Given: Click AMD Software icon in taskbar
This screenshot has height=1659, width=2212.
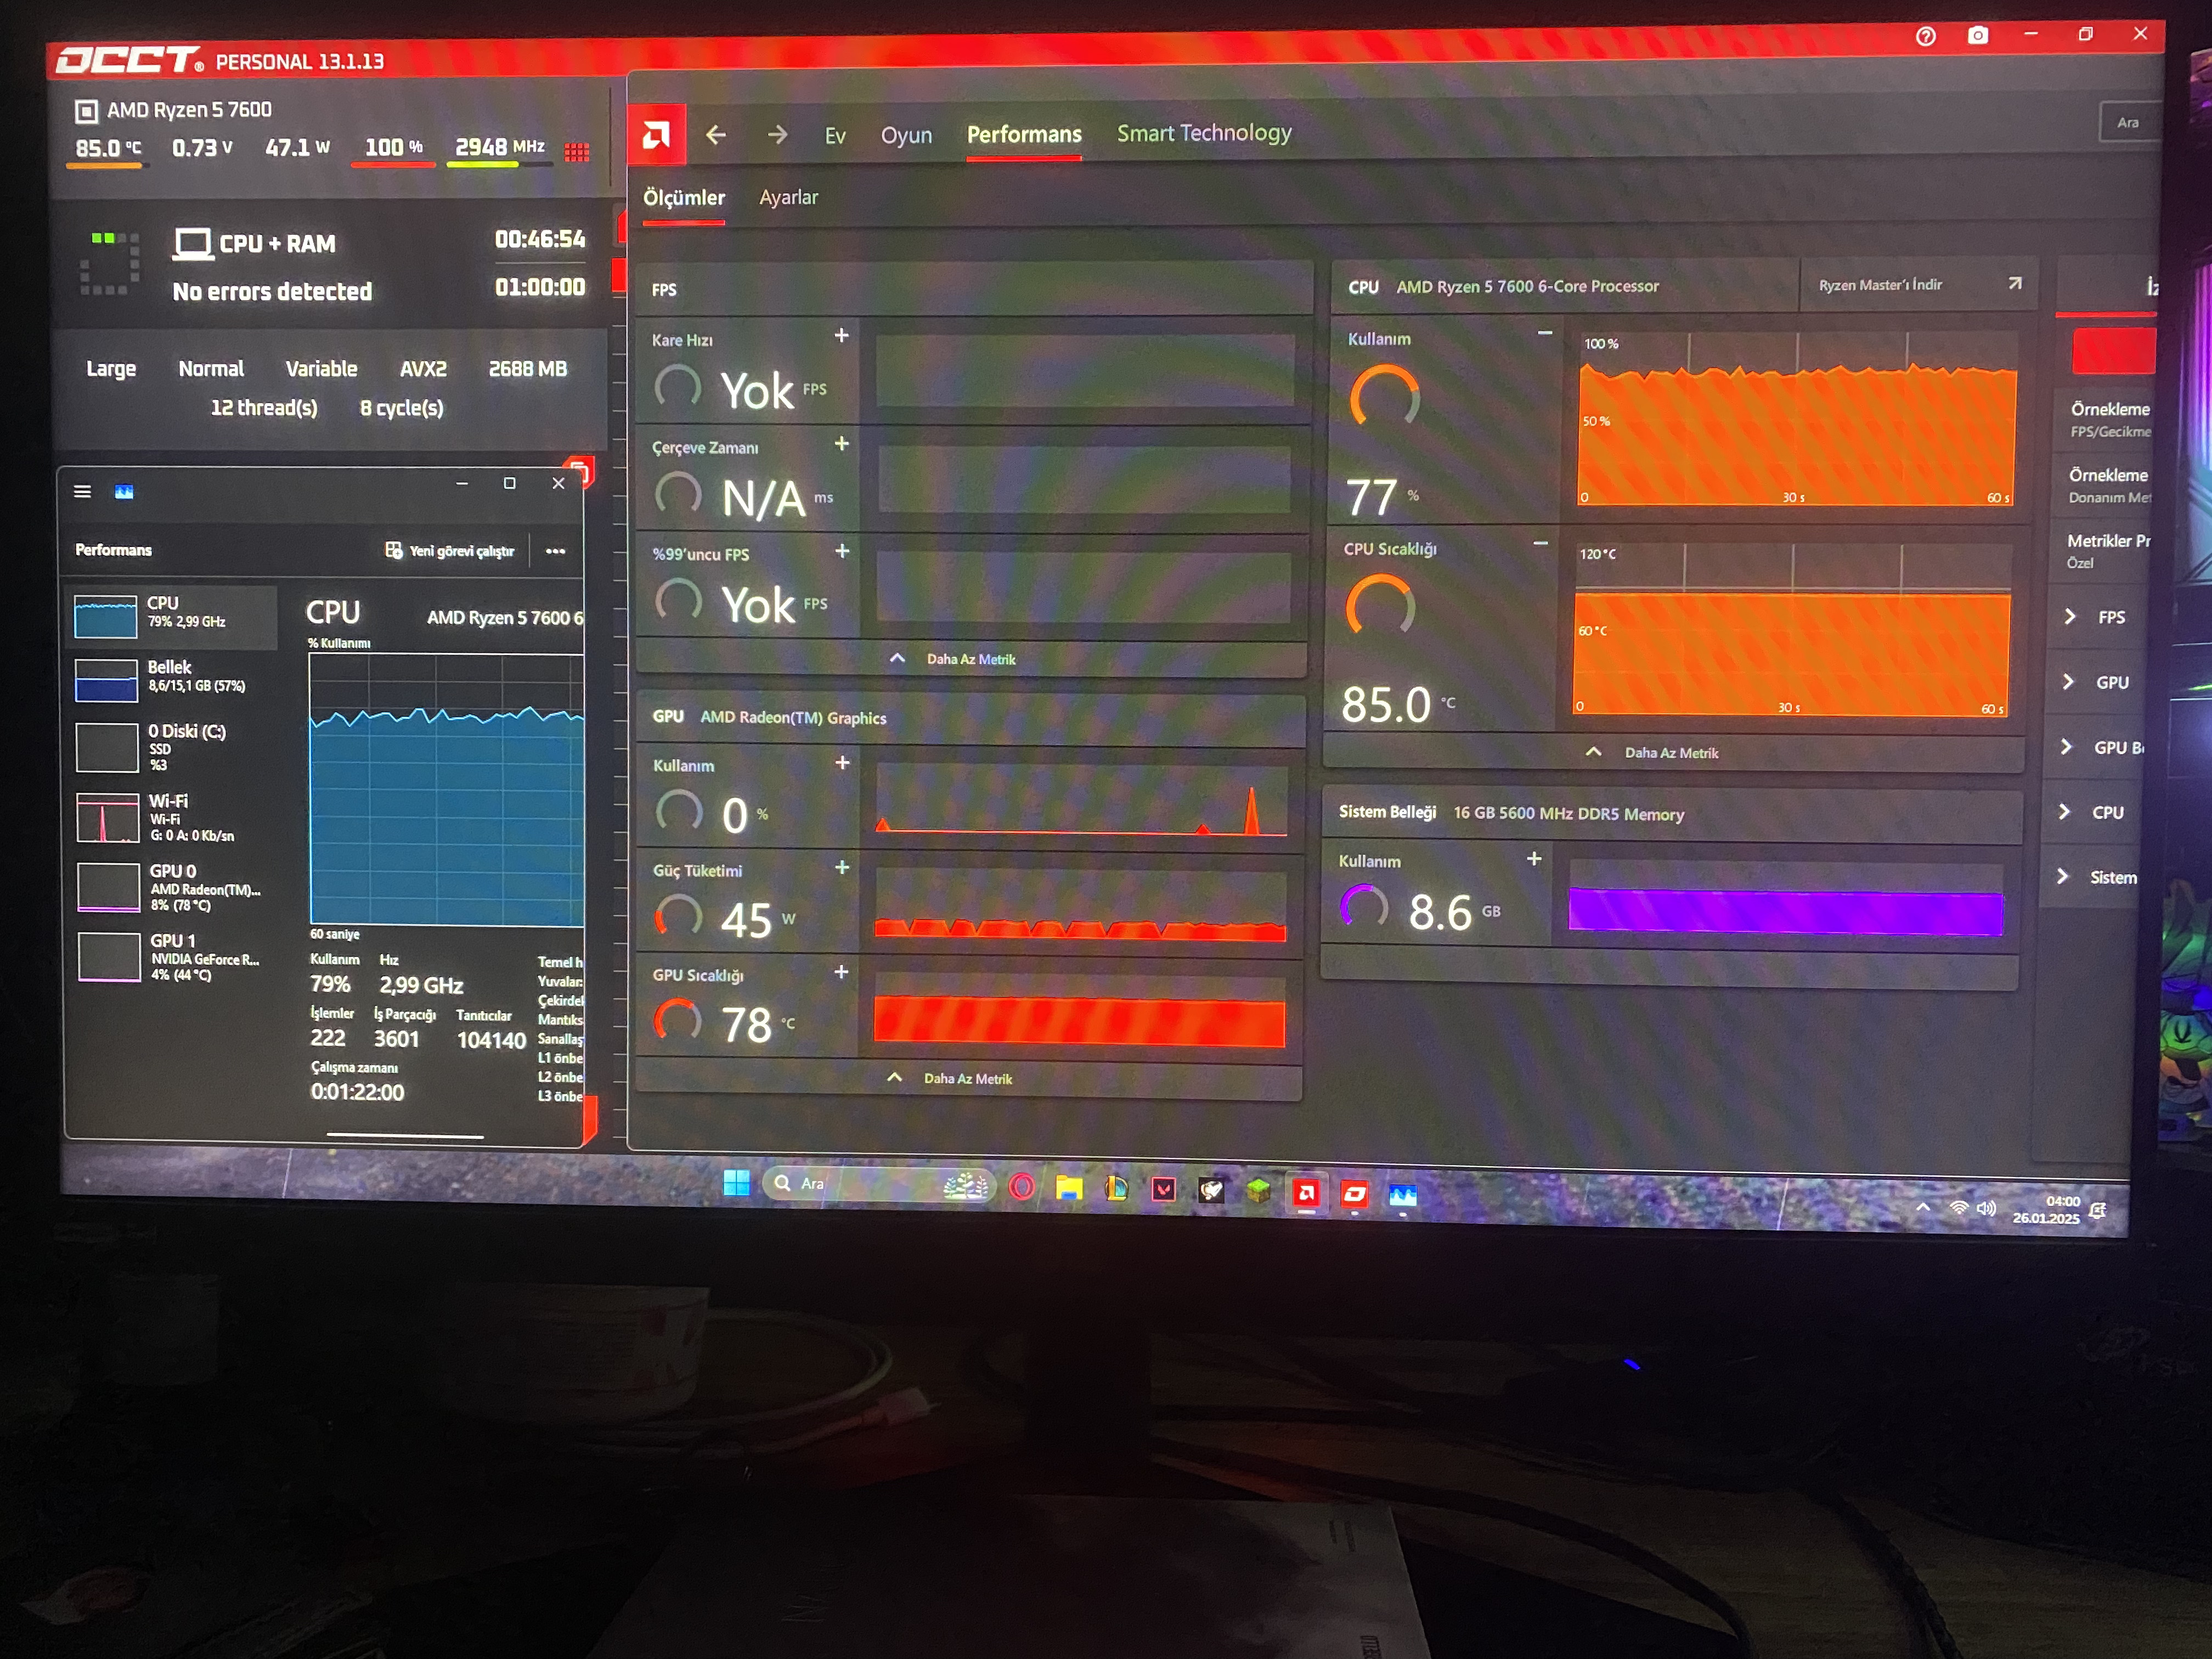Looking at the screenshot, I should coord(1306,1192).
